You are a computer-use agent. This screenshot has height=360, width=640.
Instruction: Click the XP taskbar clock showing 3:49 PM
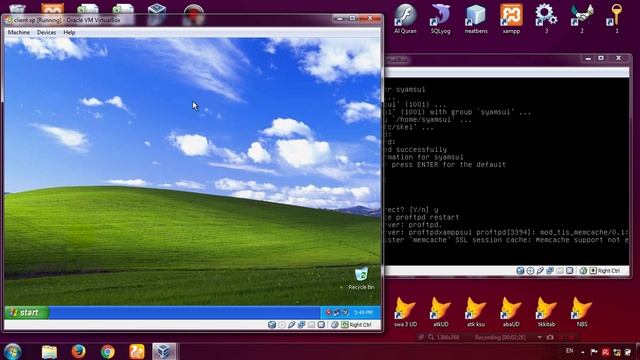point(363,313)
